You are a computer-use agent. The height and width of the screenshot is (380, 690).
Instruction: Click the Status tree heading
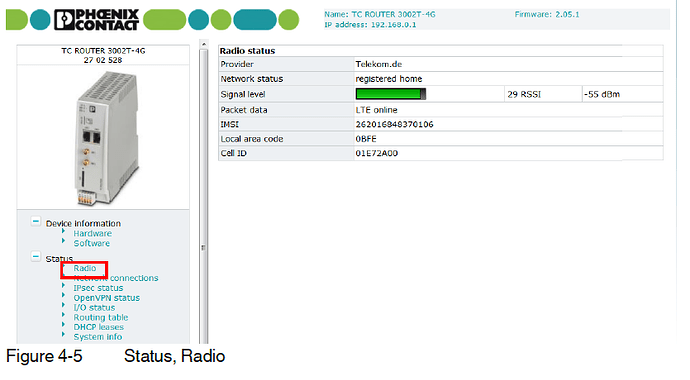tap(59, 259)
